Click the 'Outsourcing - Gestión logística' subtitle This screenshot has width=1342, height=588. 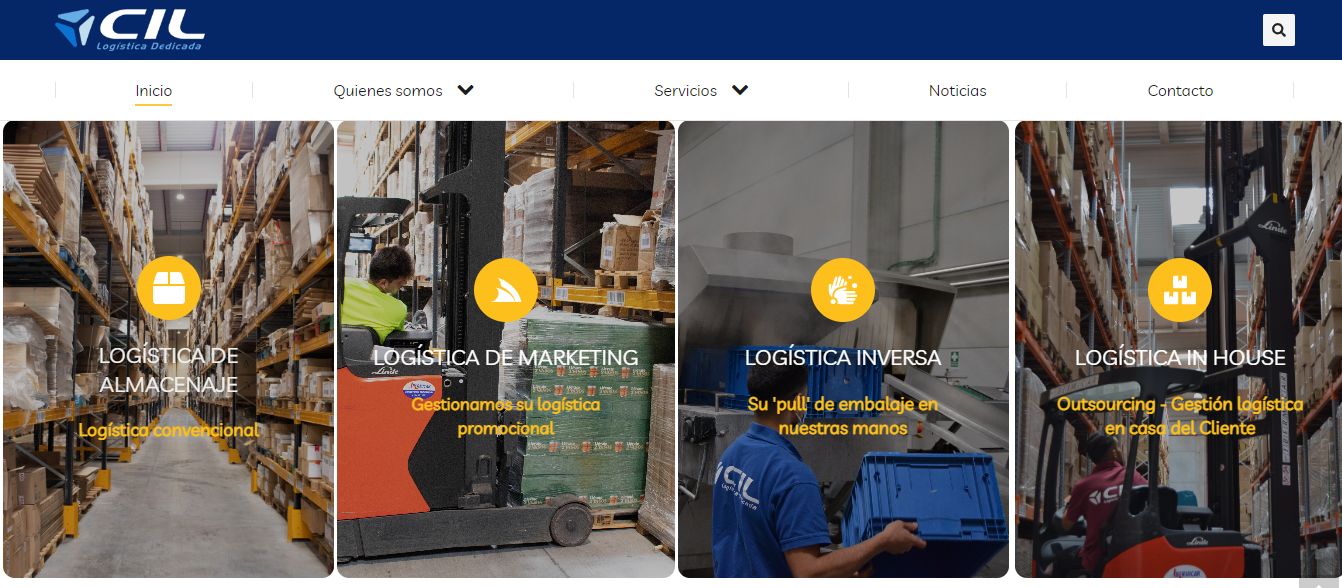click(x=1180, y=404)
